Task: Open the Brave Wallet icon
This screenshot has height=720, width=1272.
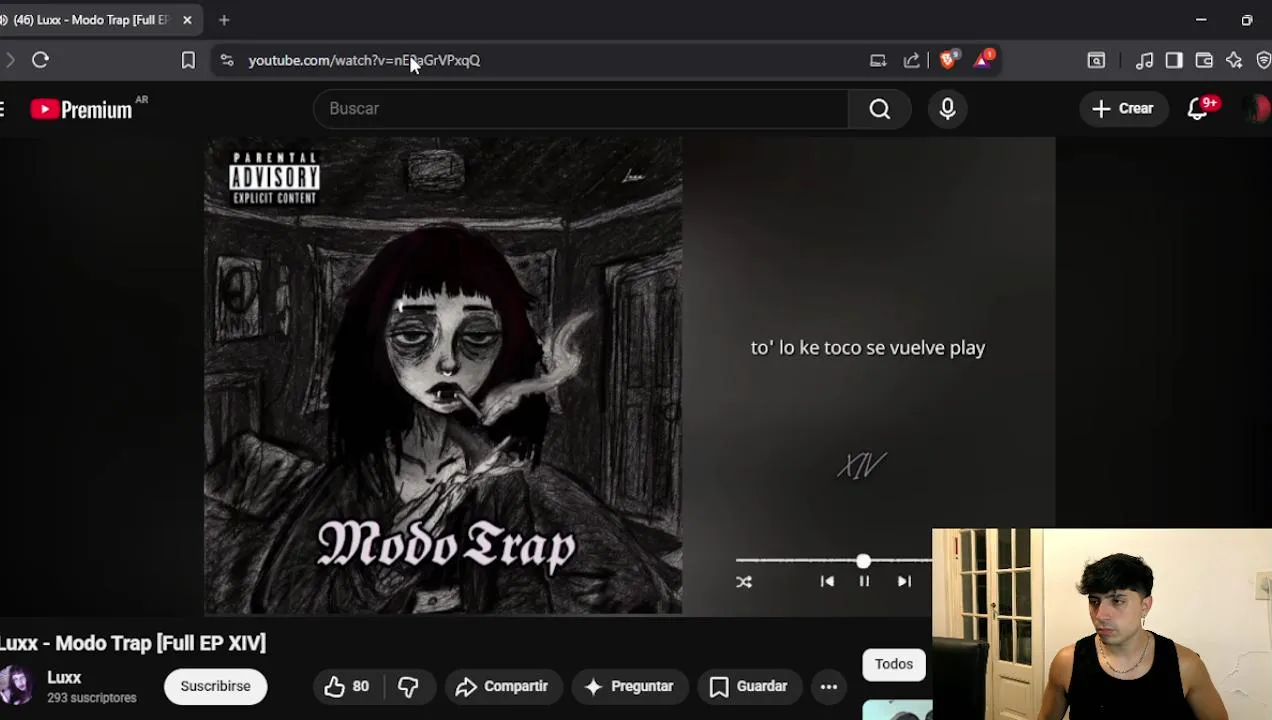Action: (x=1204, y=60)
